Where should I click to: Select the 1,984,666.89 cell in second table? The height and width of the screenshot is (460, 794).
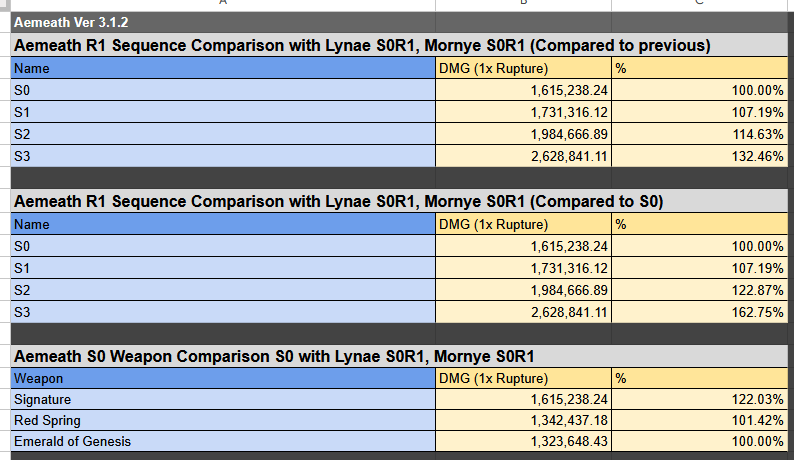tap(523, 290)
